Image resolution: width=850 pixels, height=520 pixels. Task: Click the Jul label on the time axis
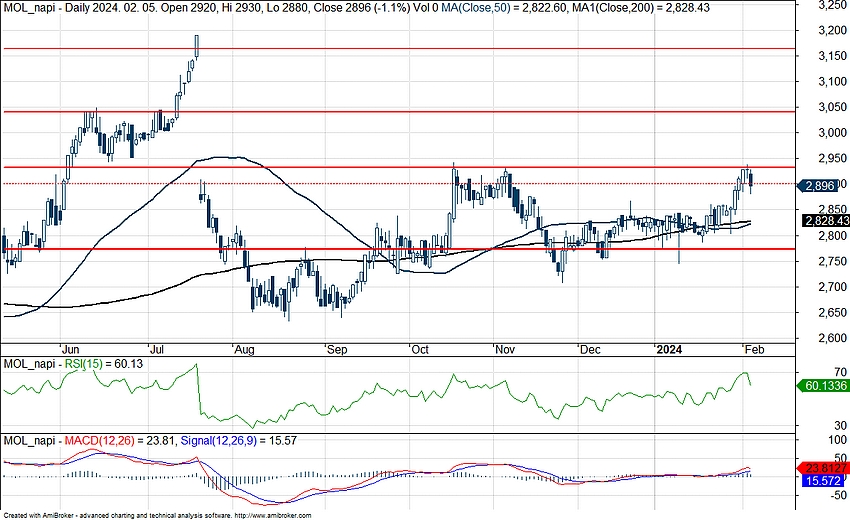coord(158,350)
